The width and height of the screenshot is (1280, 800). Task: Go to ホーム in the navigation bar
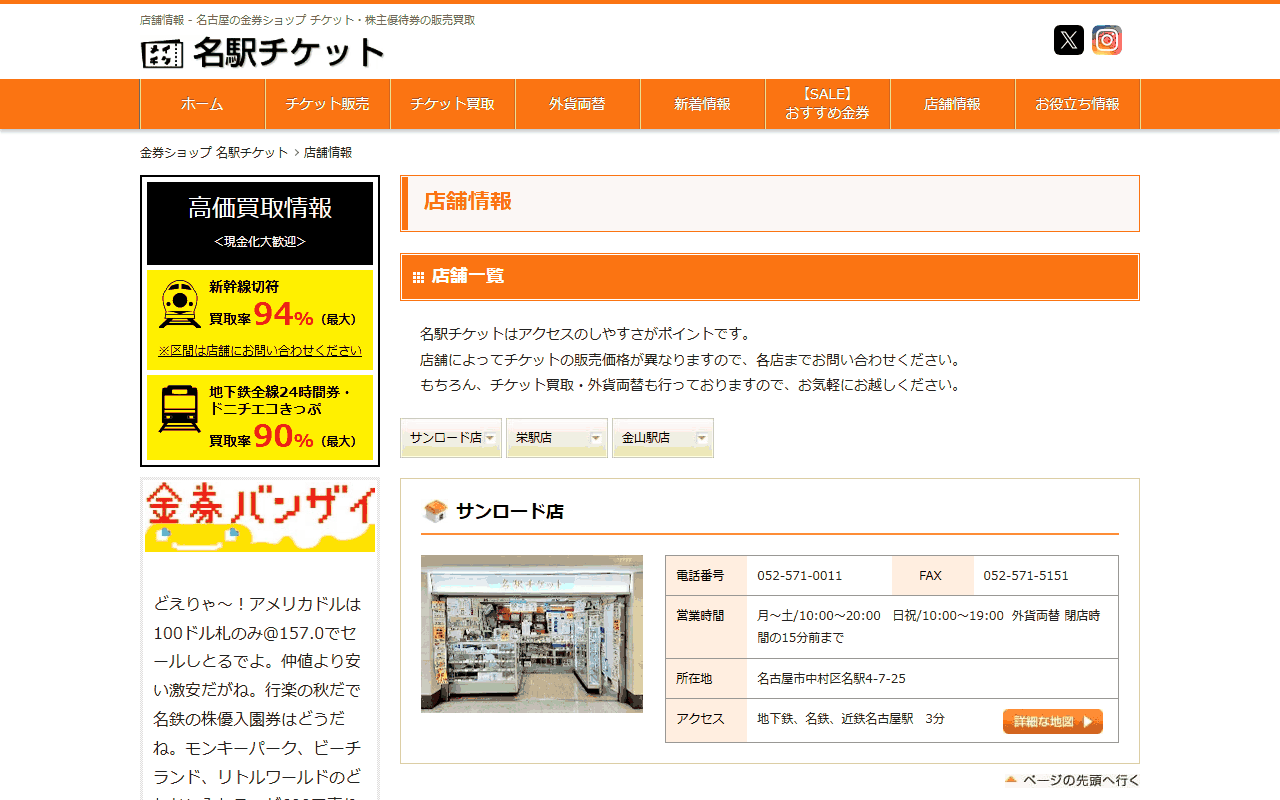[x=203, y=104]
